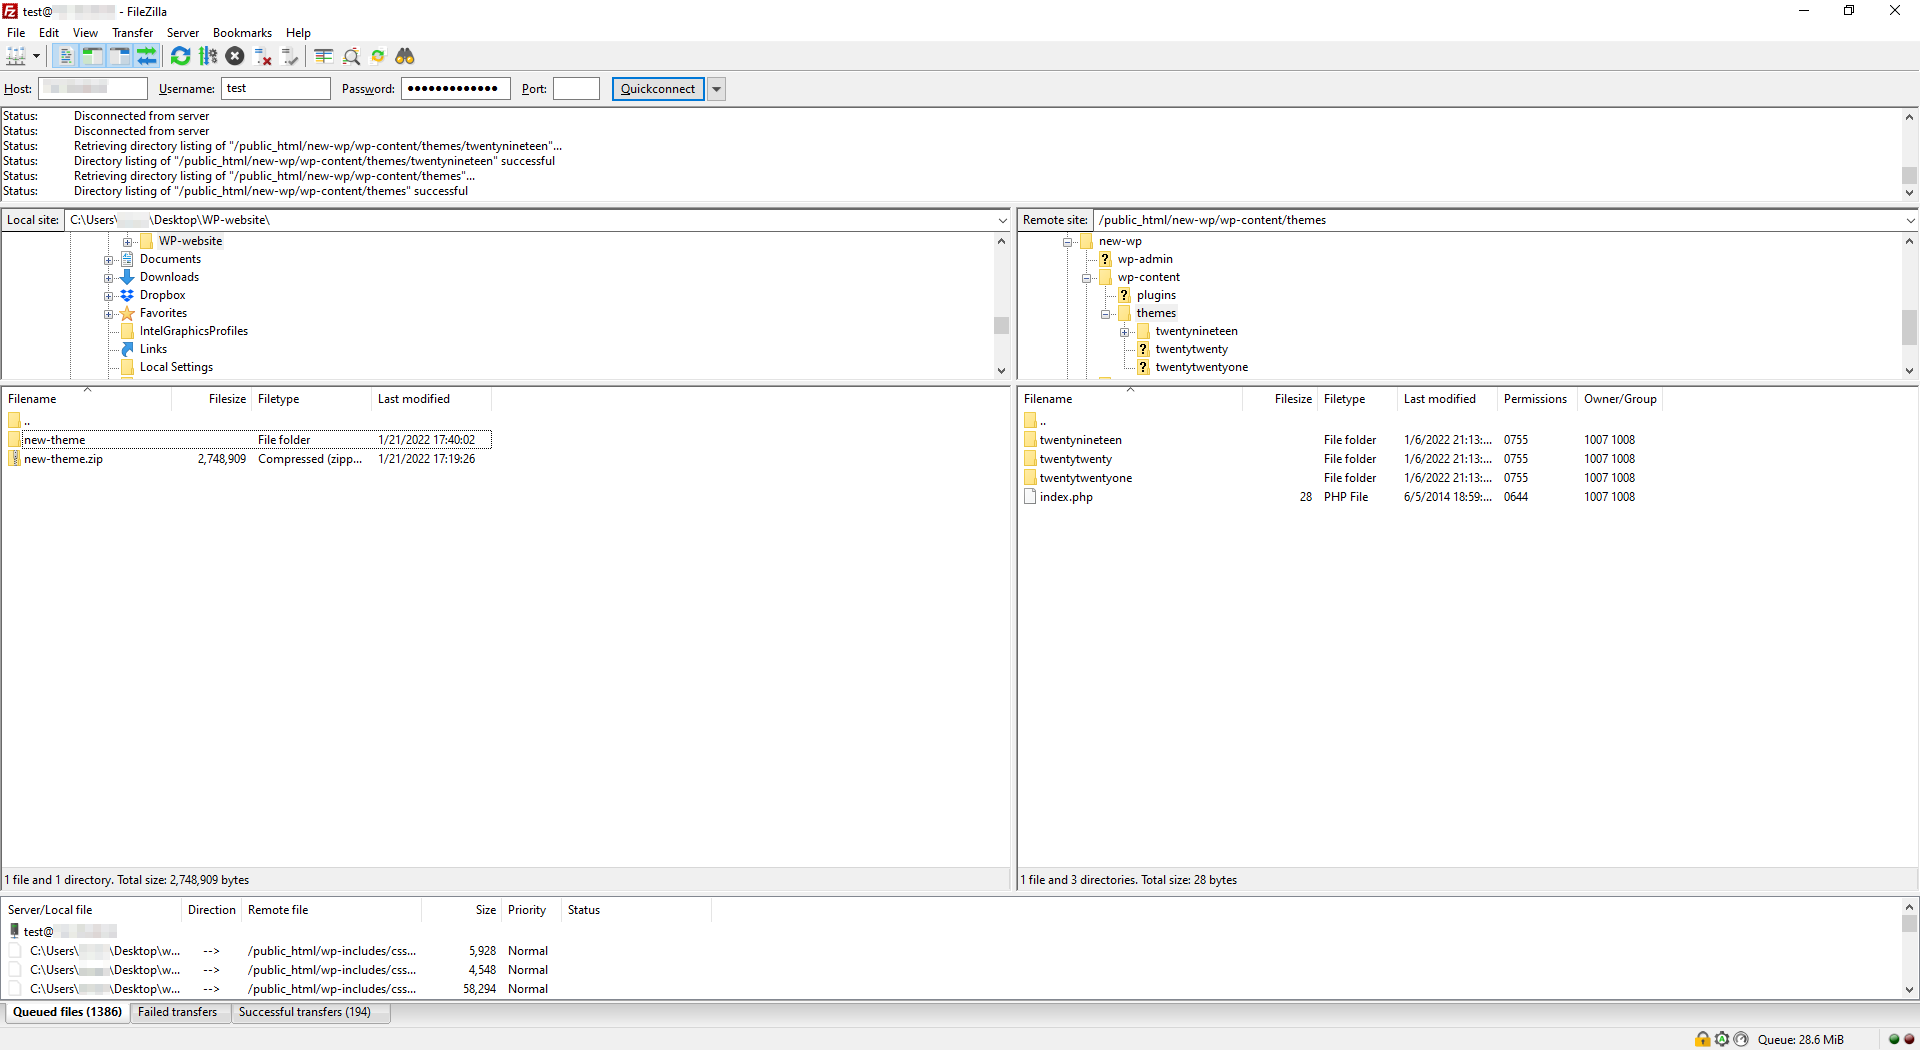Expand the Downloads folder in local tree
1920x1050 pixels.
click(108, 278)
